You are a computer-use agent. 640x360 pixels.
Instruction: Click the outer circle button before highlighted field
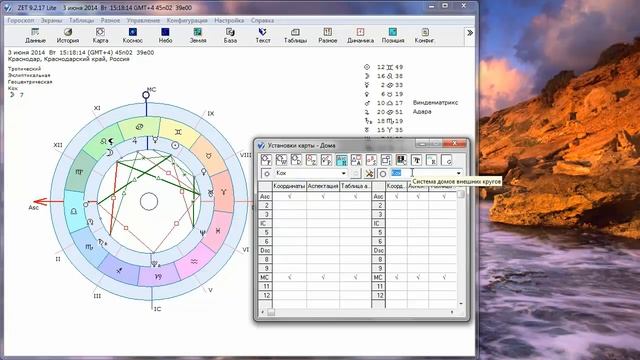[382, 173]
